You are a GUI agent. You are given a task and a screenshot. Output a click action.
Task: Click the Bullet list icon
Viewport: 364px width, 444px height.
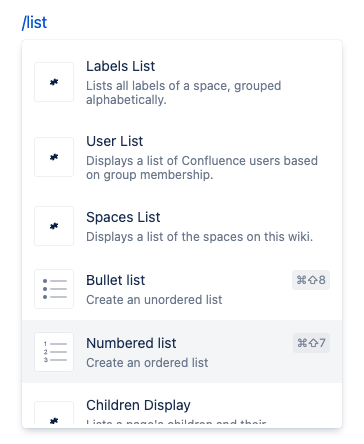54,289
